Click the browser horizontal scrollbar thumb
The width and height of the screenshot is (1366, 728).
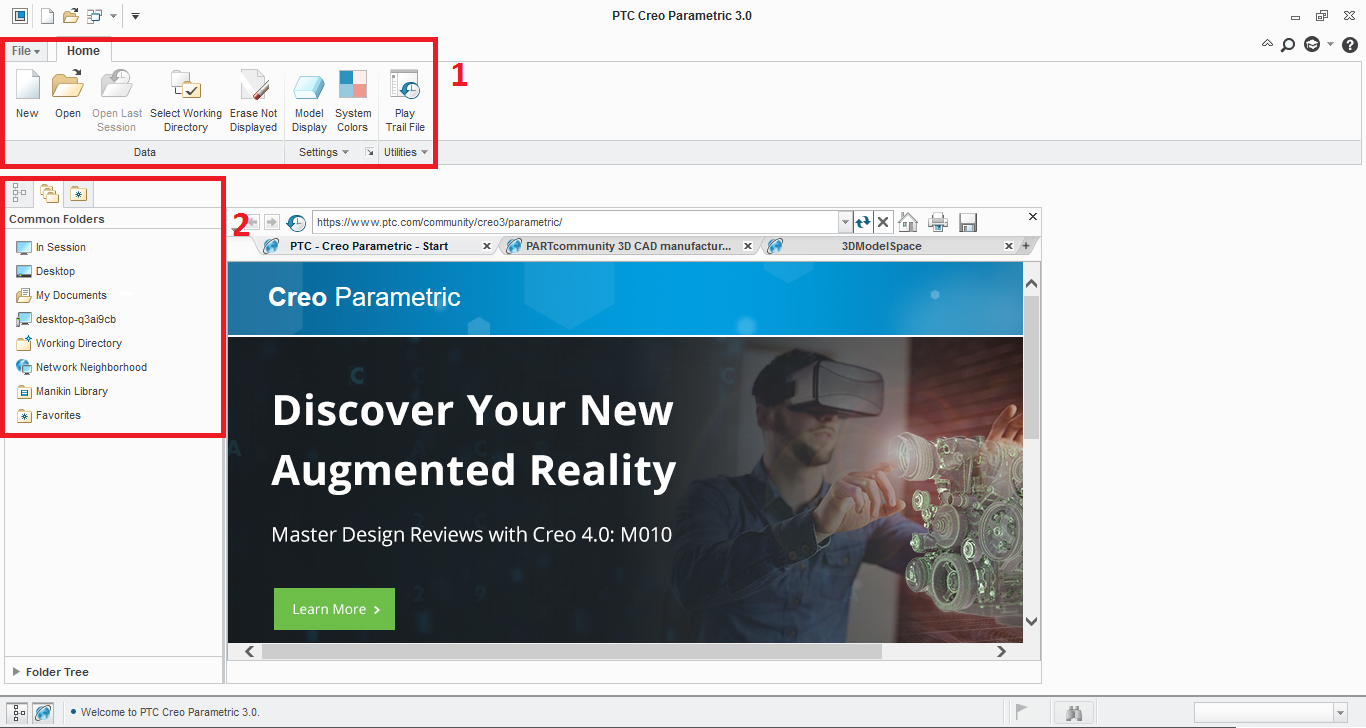tap(572, 651)
